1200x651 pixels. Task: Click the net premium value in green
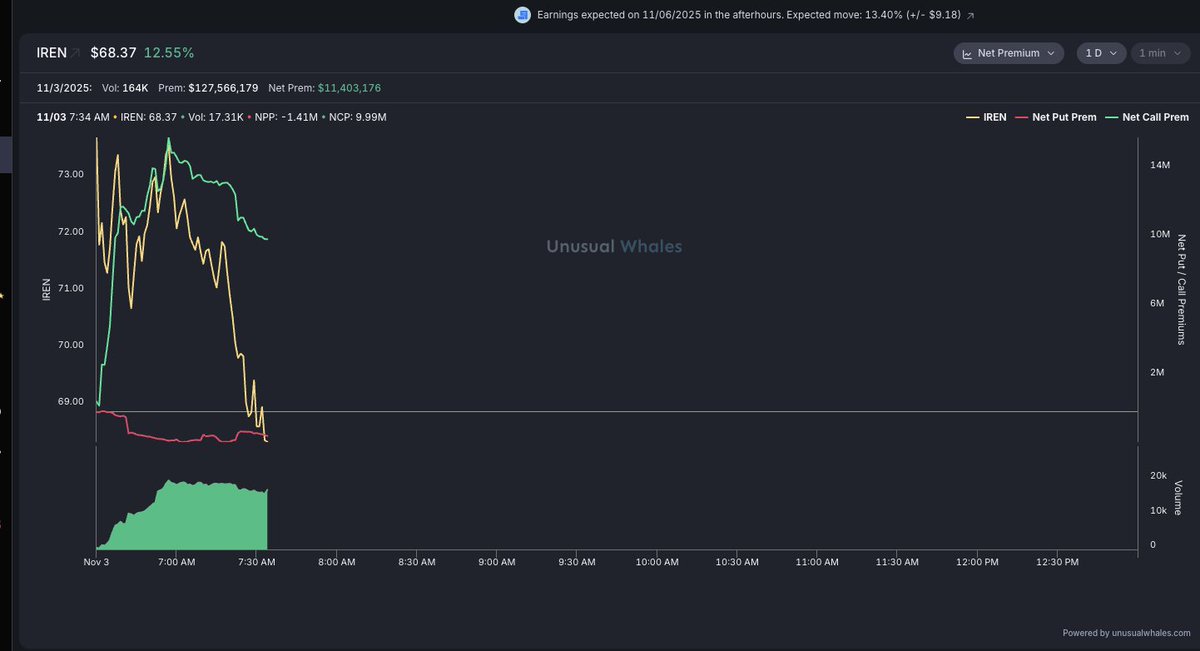click(x=349, y=88)
